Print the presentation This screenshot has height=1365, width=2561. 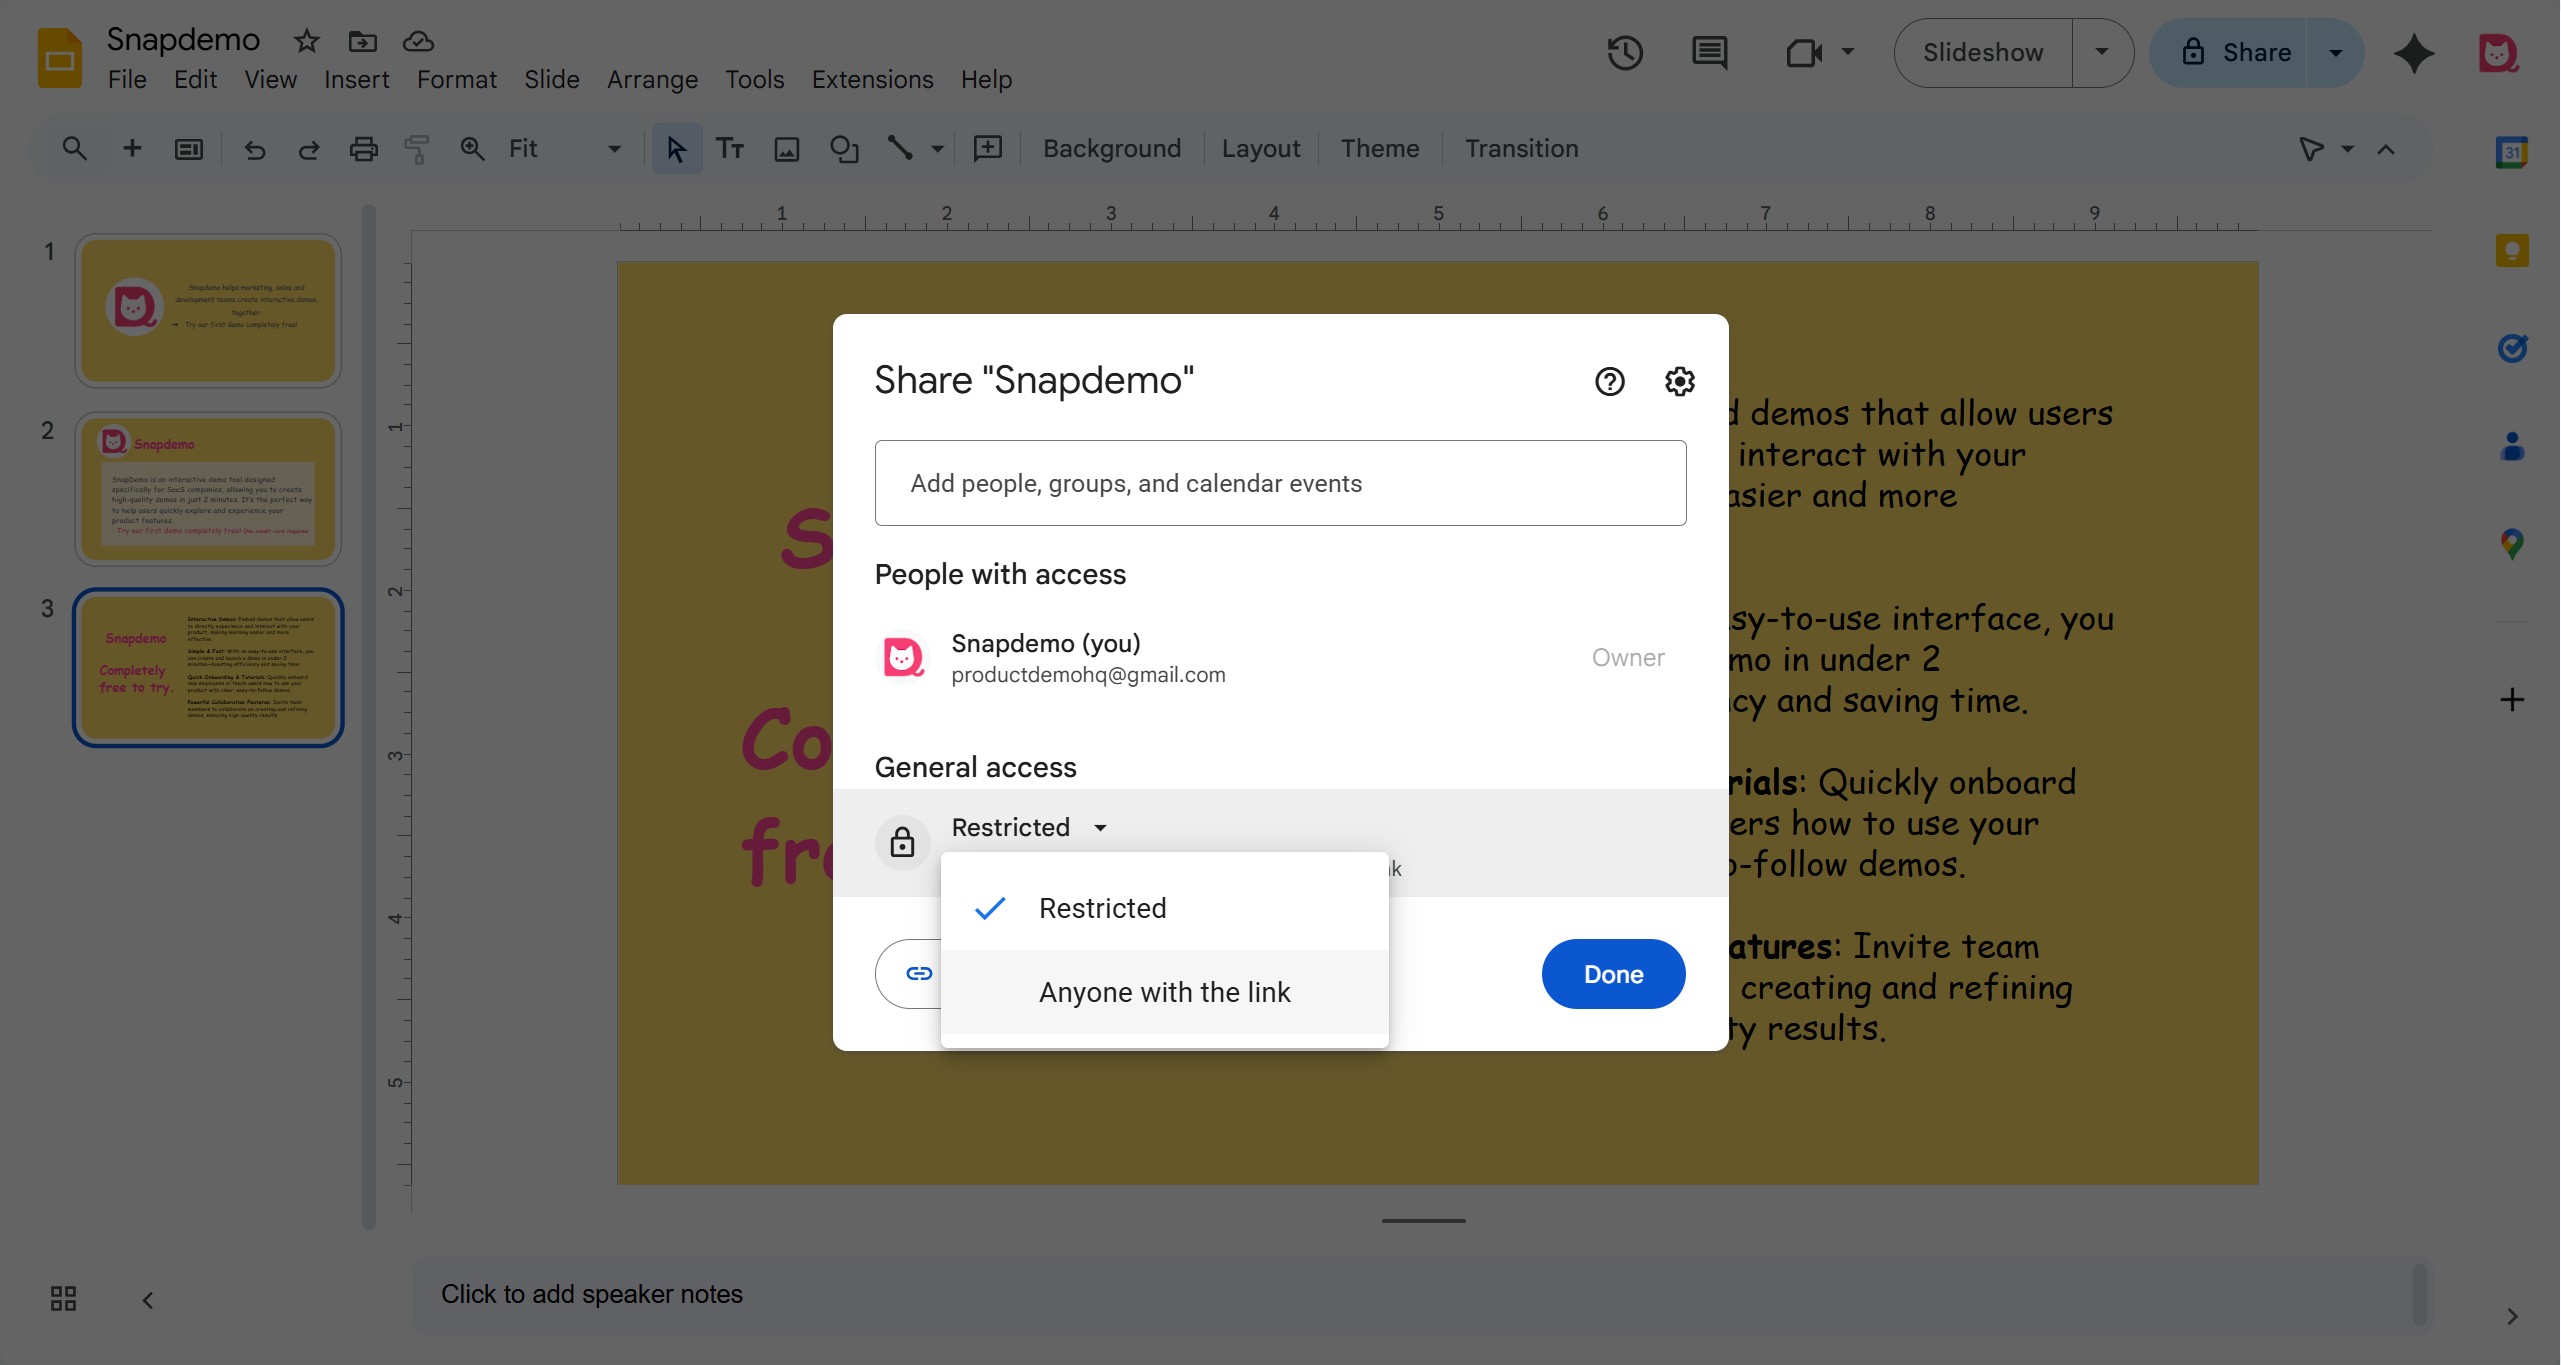tap(363, 149)
